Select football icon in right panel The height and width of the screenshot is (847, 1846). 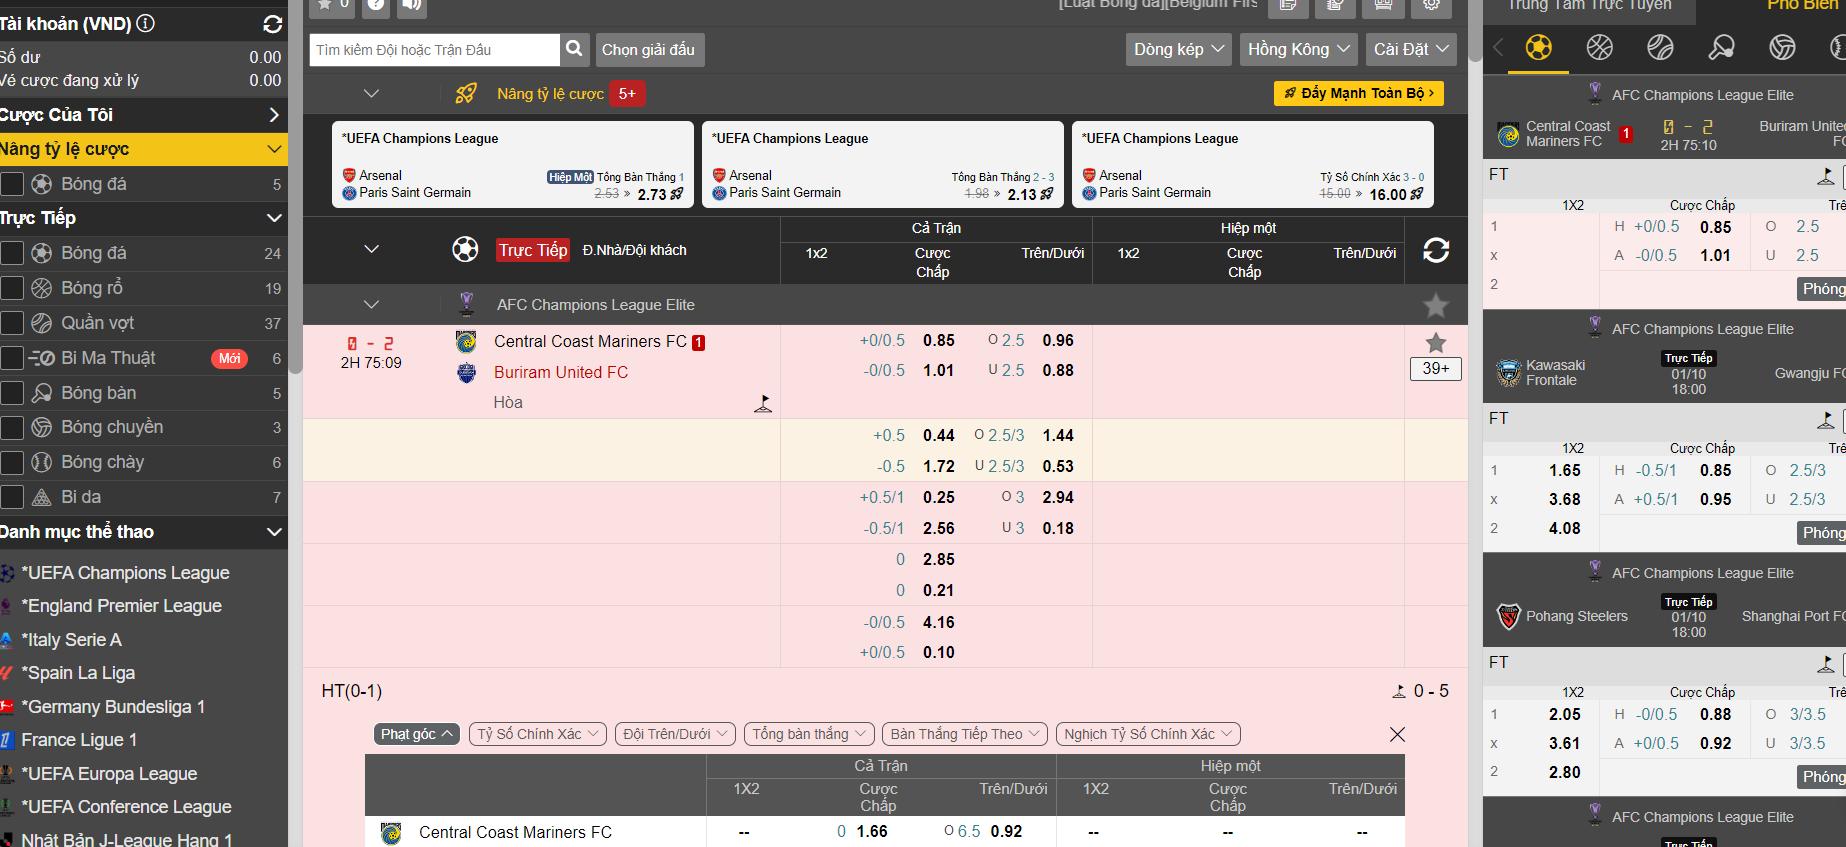coord(1539,47)
